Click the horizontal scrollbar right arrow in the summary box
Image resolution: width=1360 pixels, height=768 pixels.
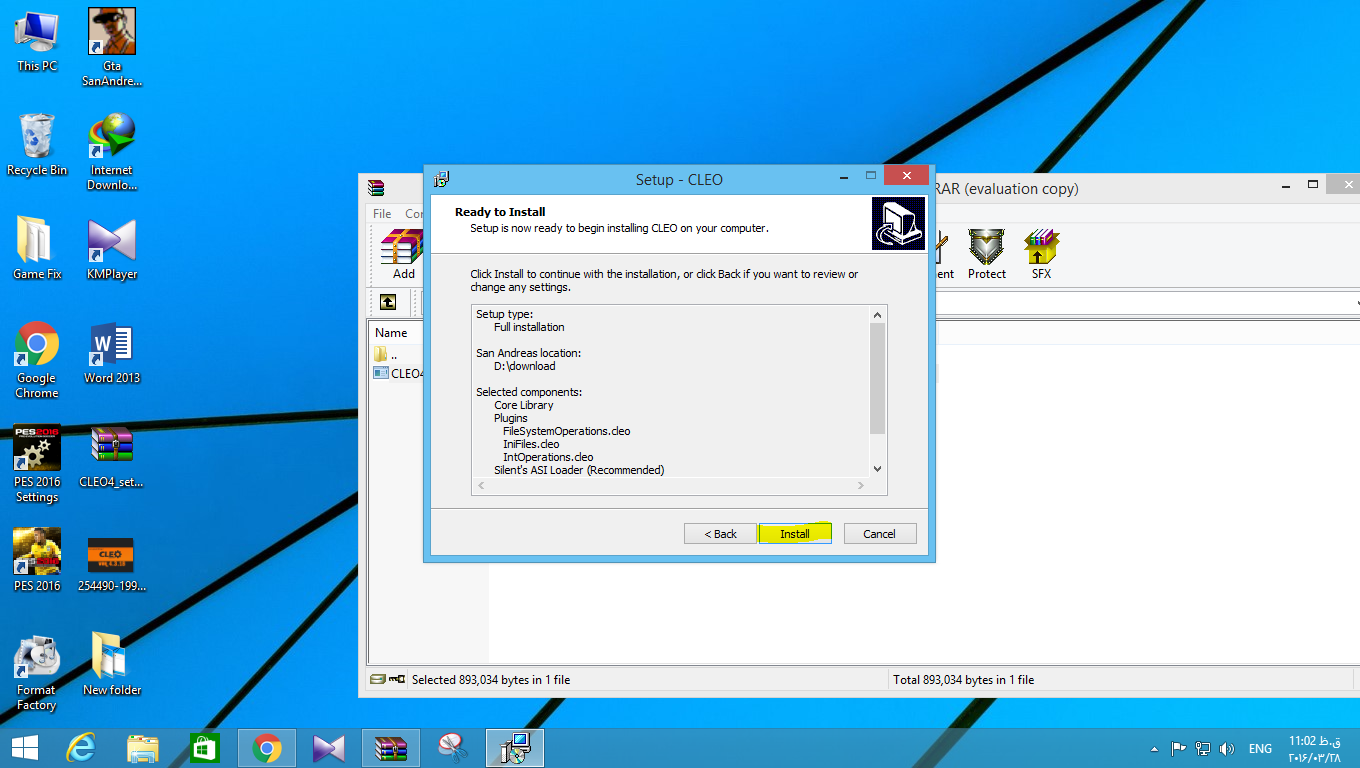[861, 485]
